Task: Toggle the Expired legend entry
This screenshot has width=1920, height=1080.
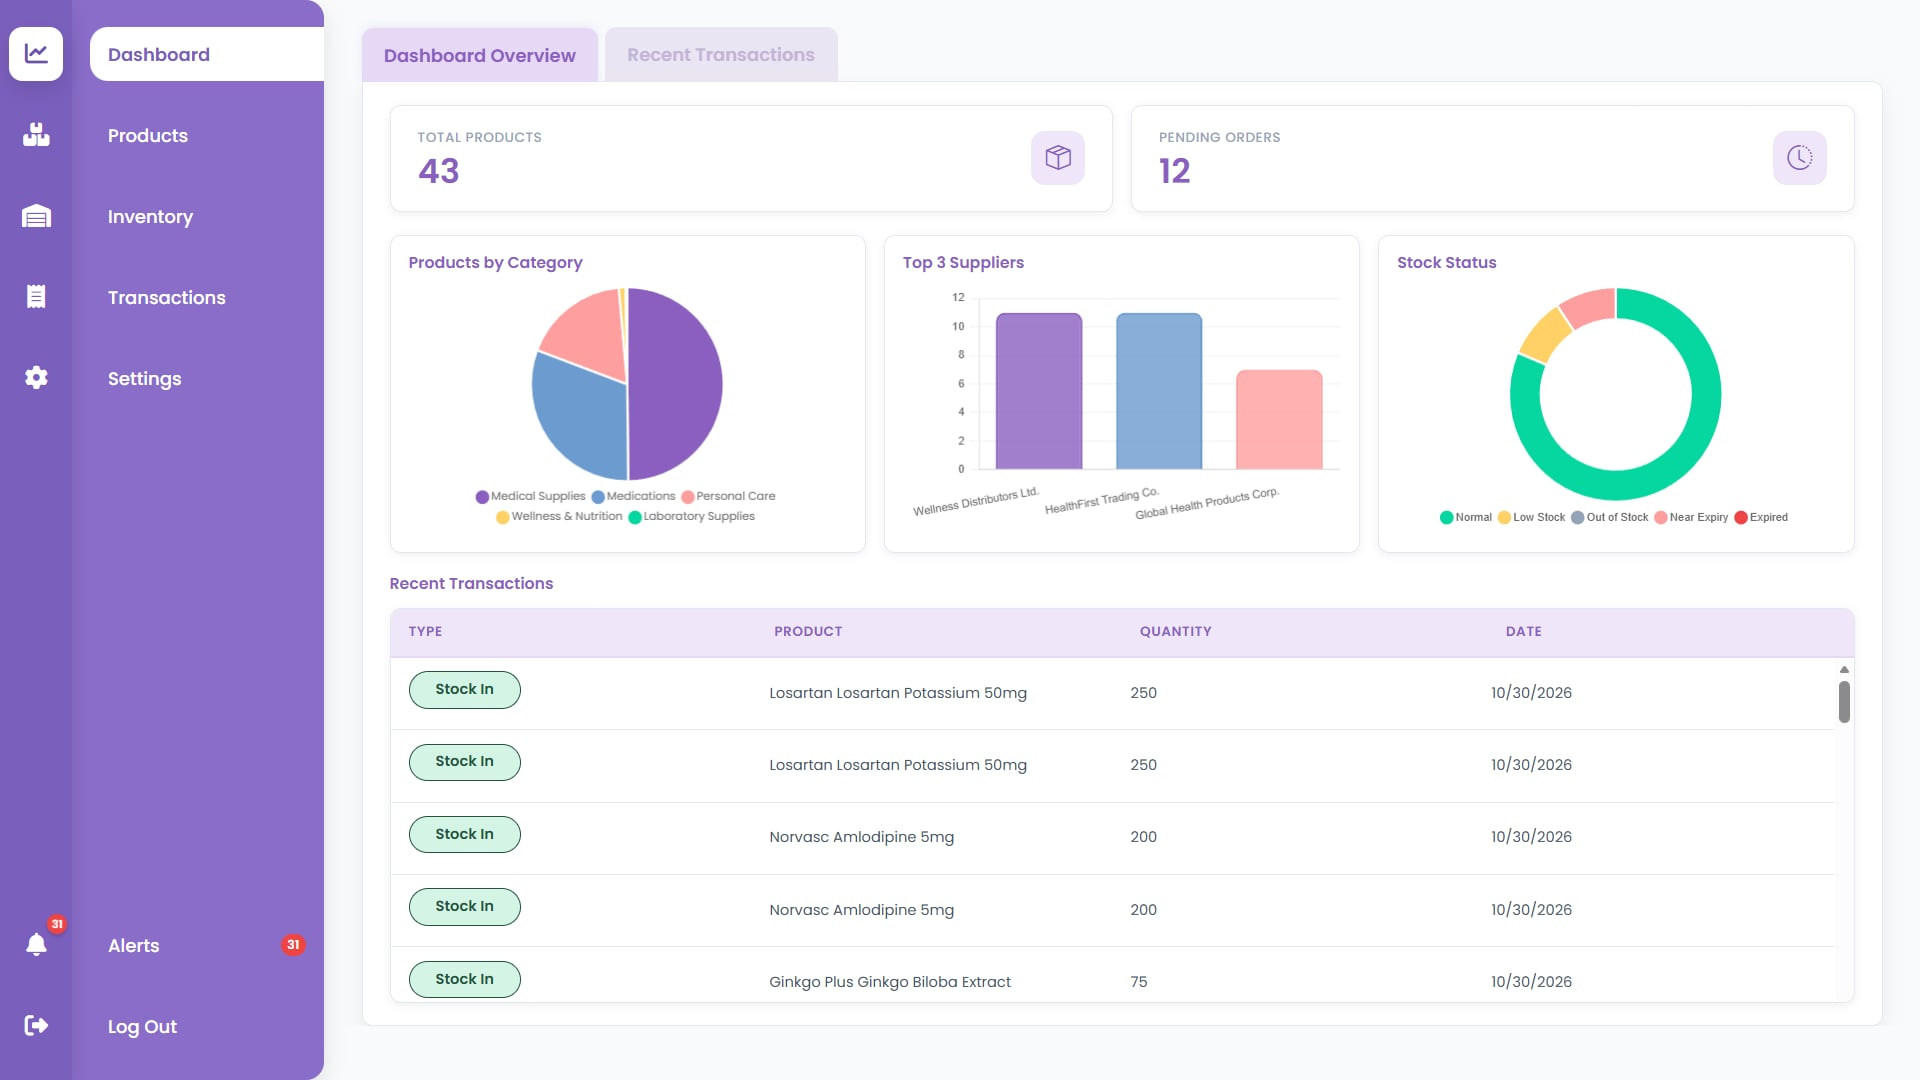Action: (x=1761, y=517)
